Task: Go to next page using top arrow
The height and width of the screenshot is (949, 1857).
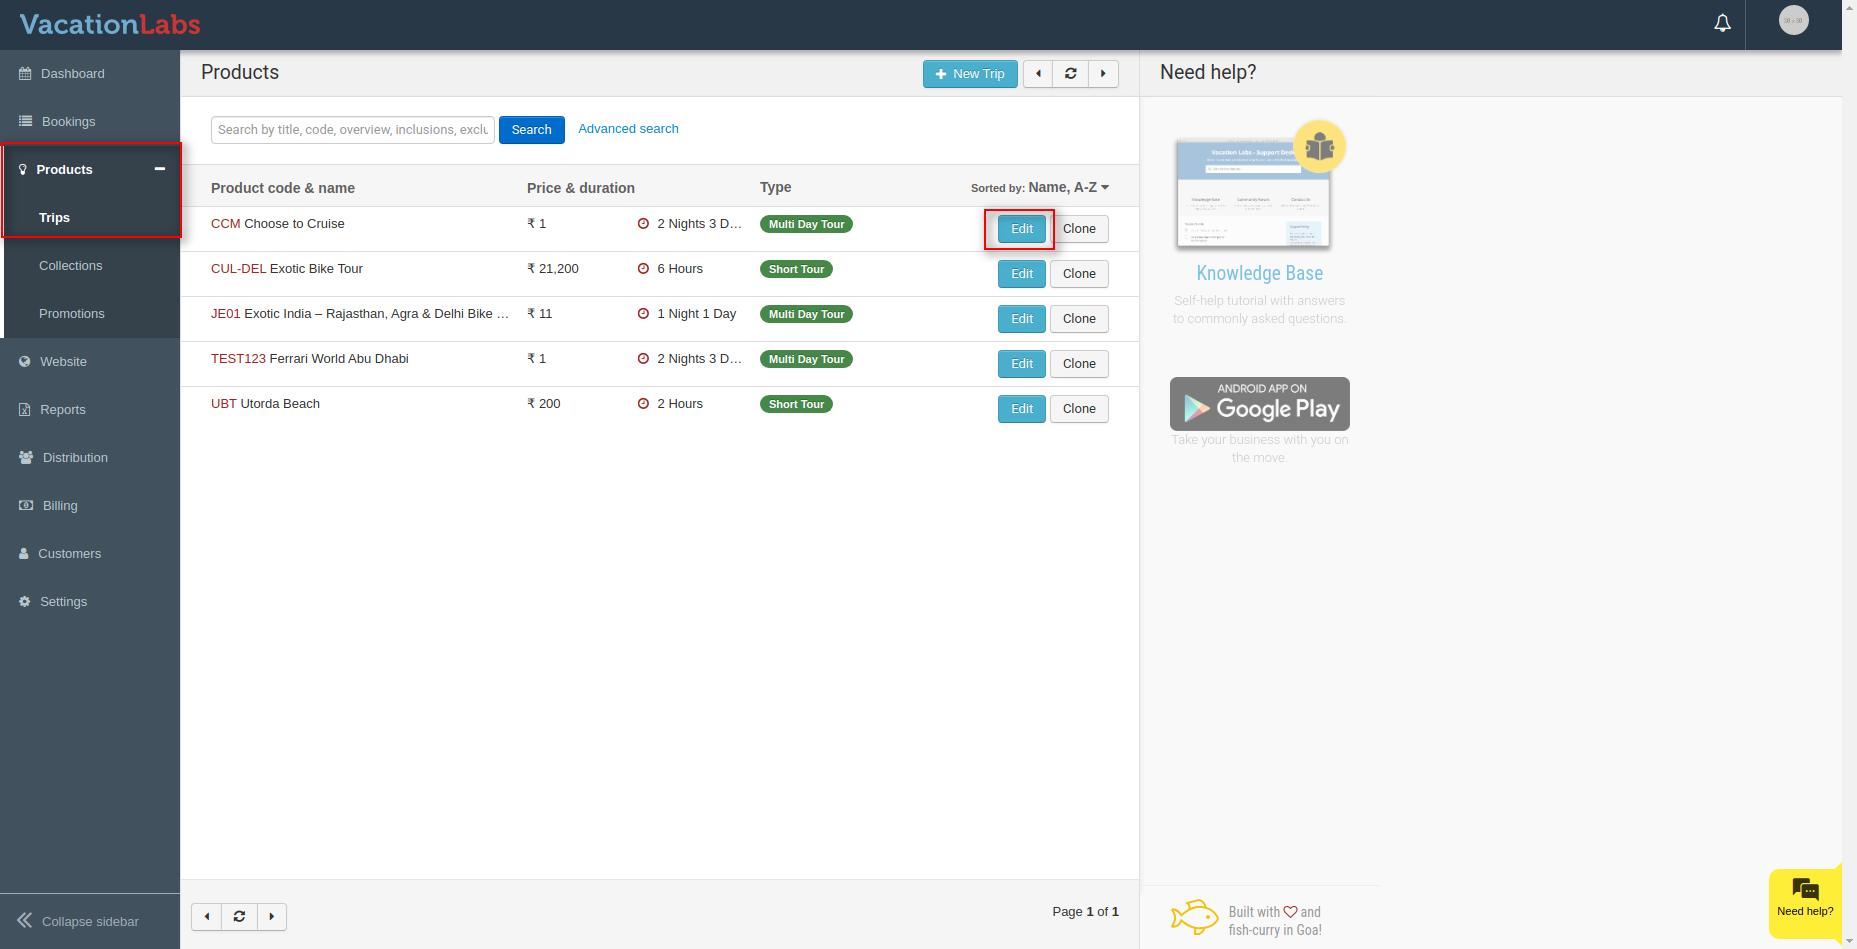Action: coord(1103,74)
